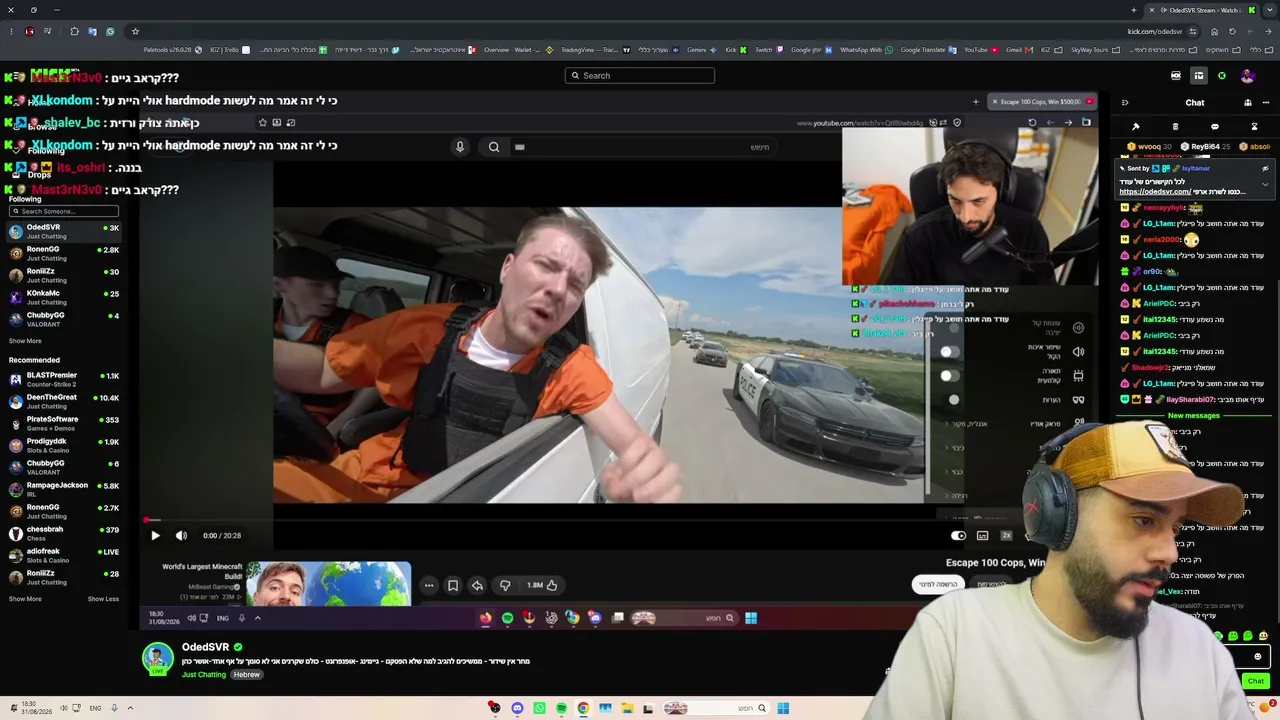Focus the Search Someone field in Following
This screenshot has height=720, width=1280.
point(64,211)
